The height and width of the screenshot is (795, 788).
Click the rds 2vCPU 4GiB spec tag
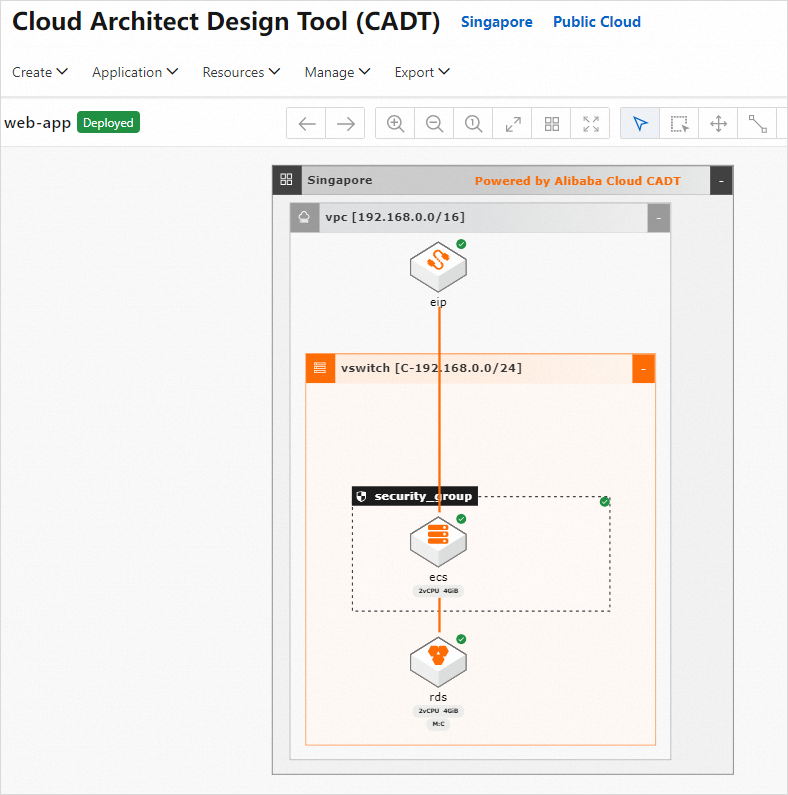click(438, 711)
